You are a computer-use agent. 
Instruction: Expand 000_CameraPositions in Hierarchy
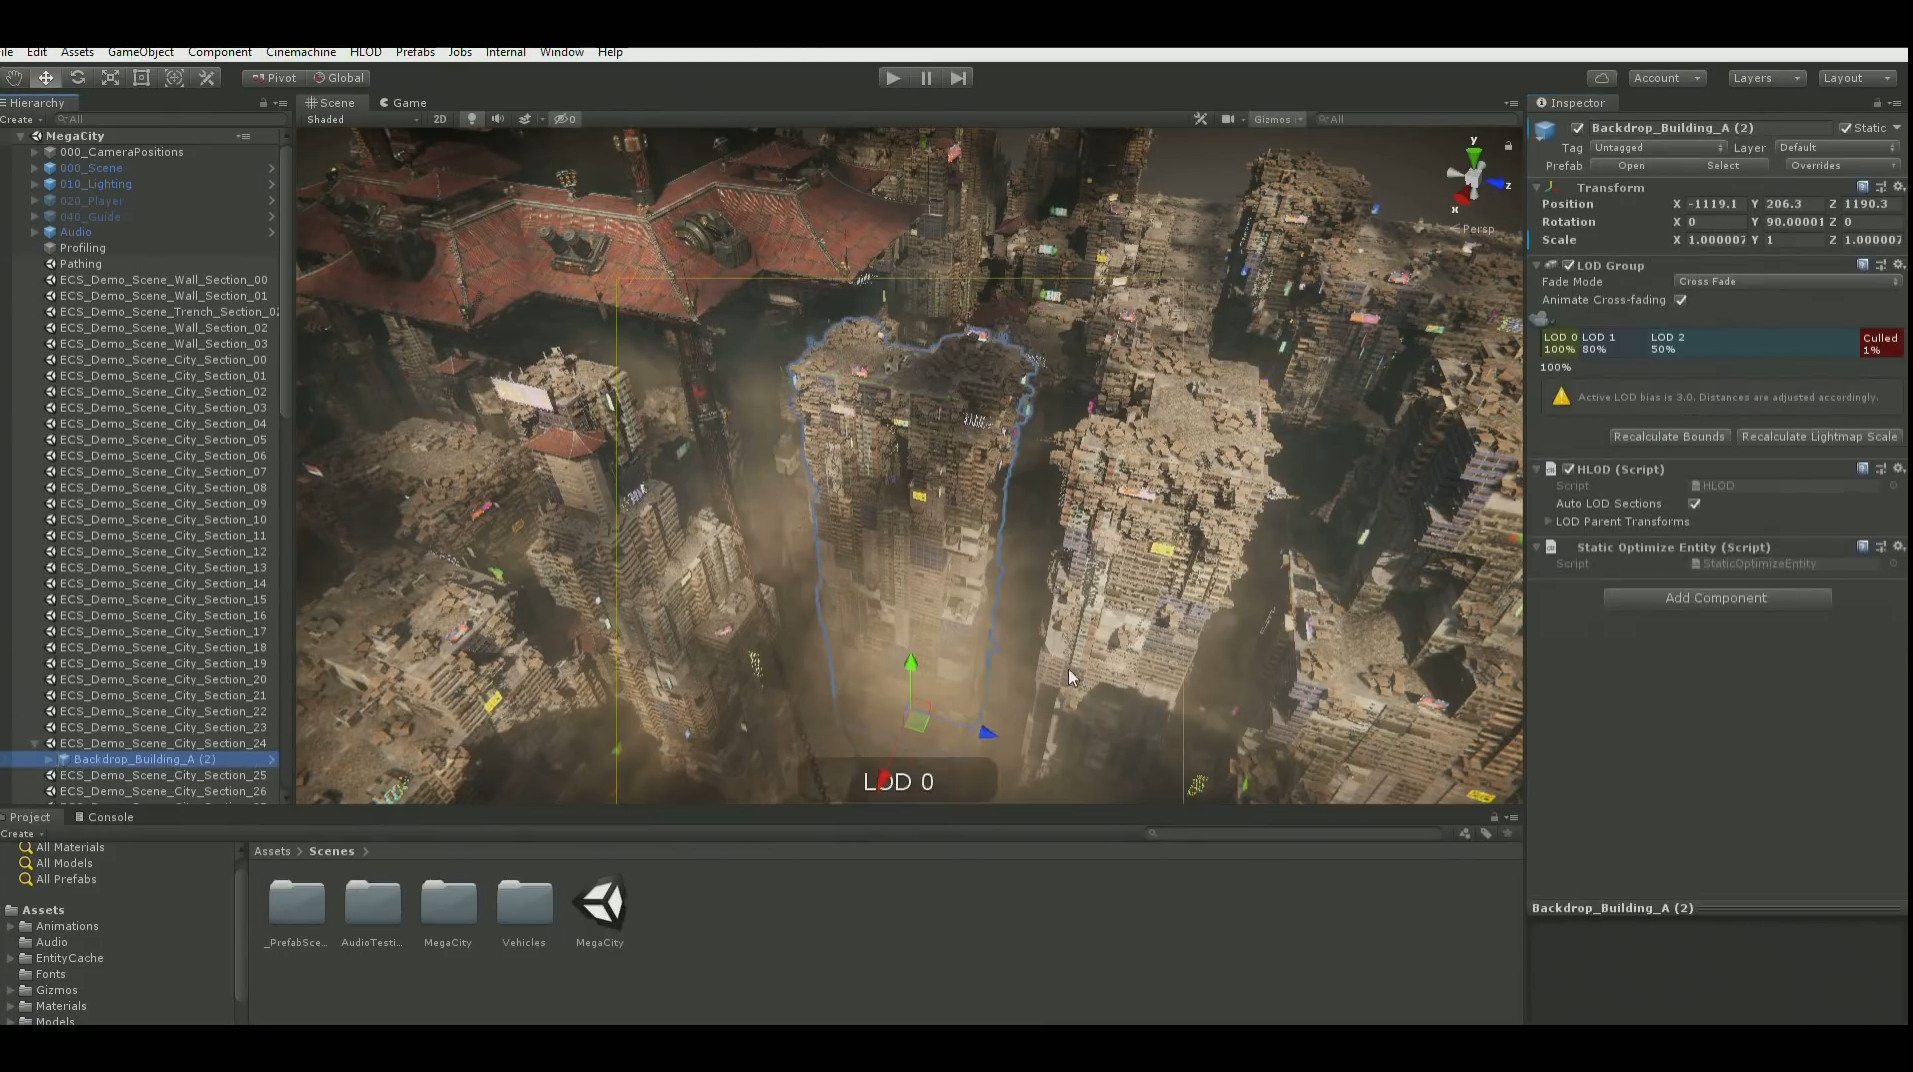tap(35, 152)
